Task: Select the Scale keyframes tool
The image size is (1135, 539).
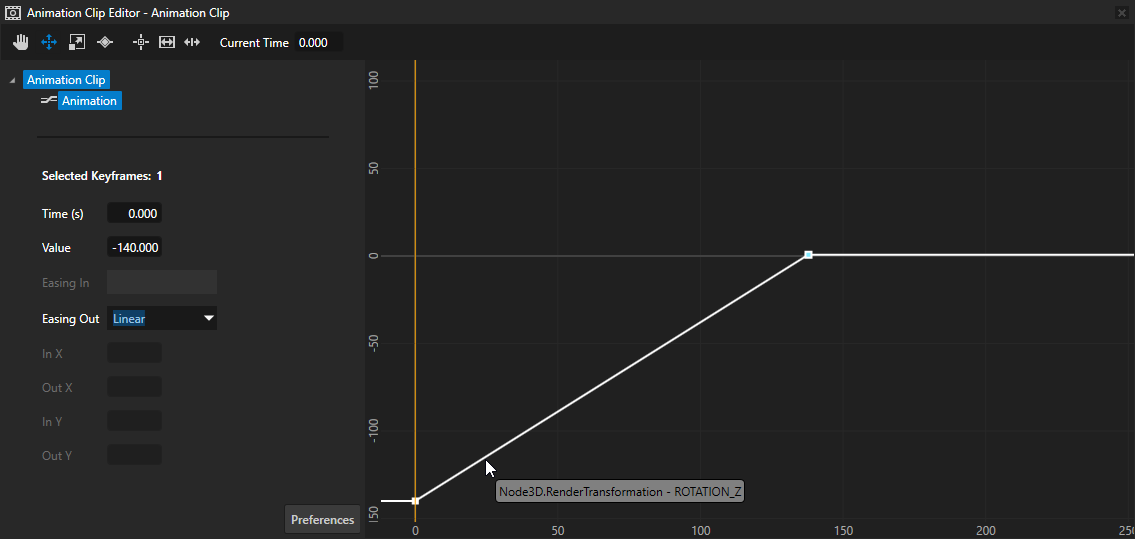Action: [x=76, y=42]
